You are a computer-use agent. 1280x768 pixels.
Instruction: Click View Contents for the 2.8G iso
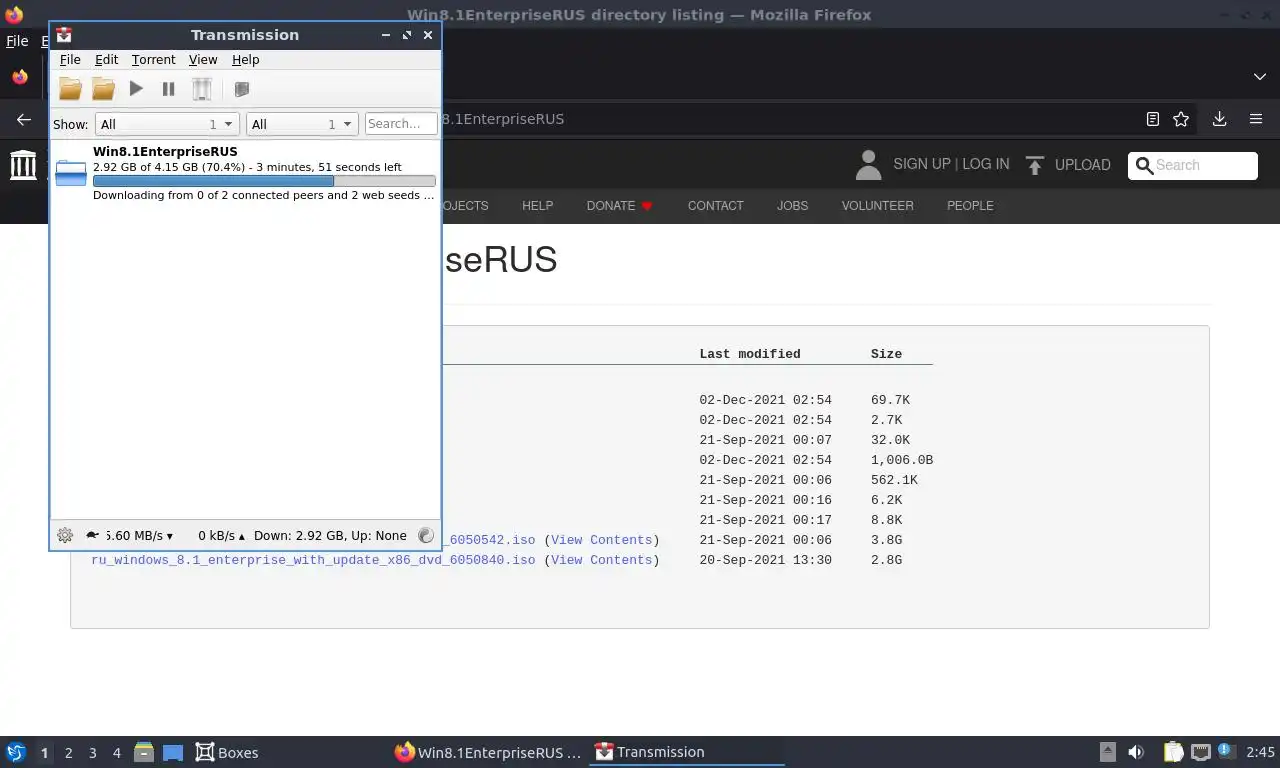coord(601,560)
